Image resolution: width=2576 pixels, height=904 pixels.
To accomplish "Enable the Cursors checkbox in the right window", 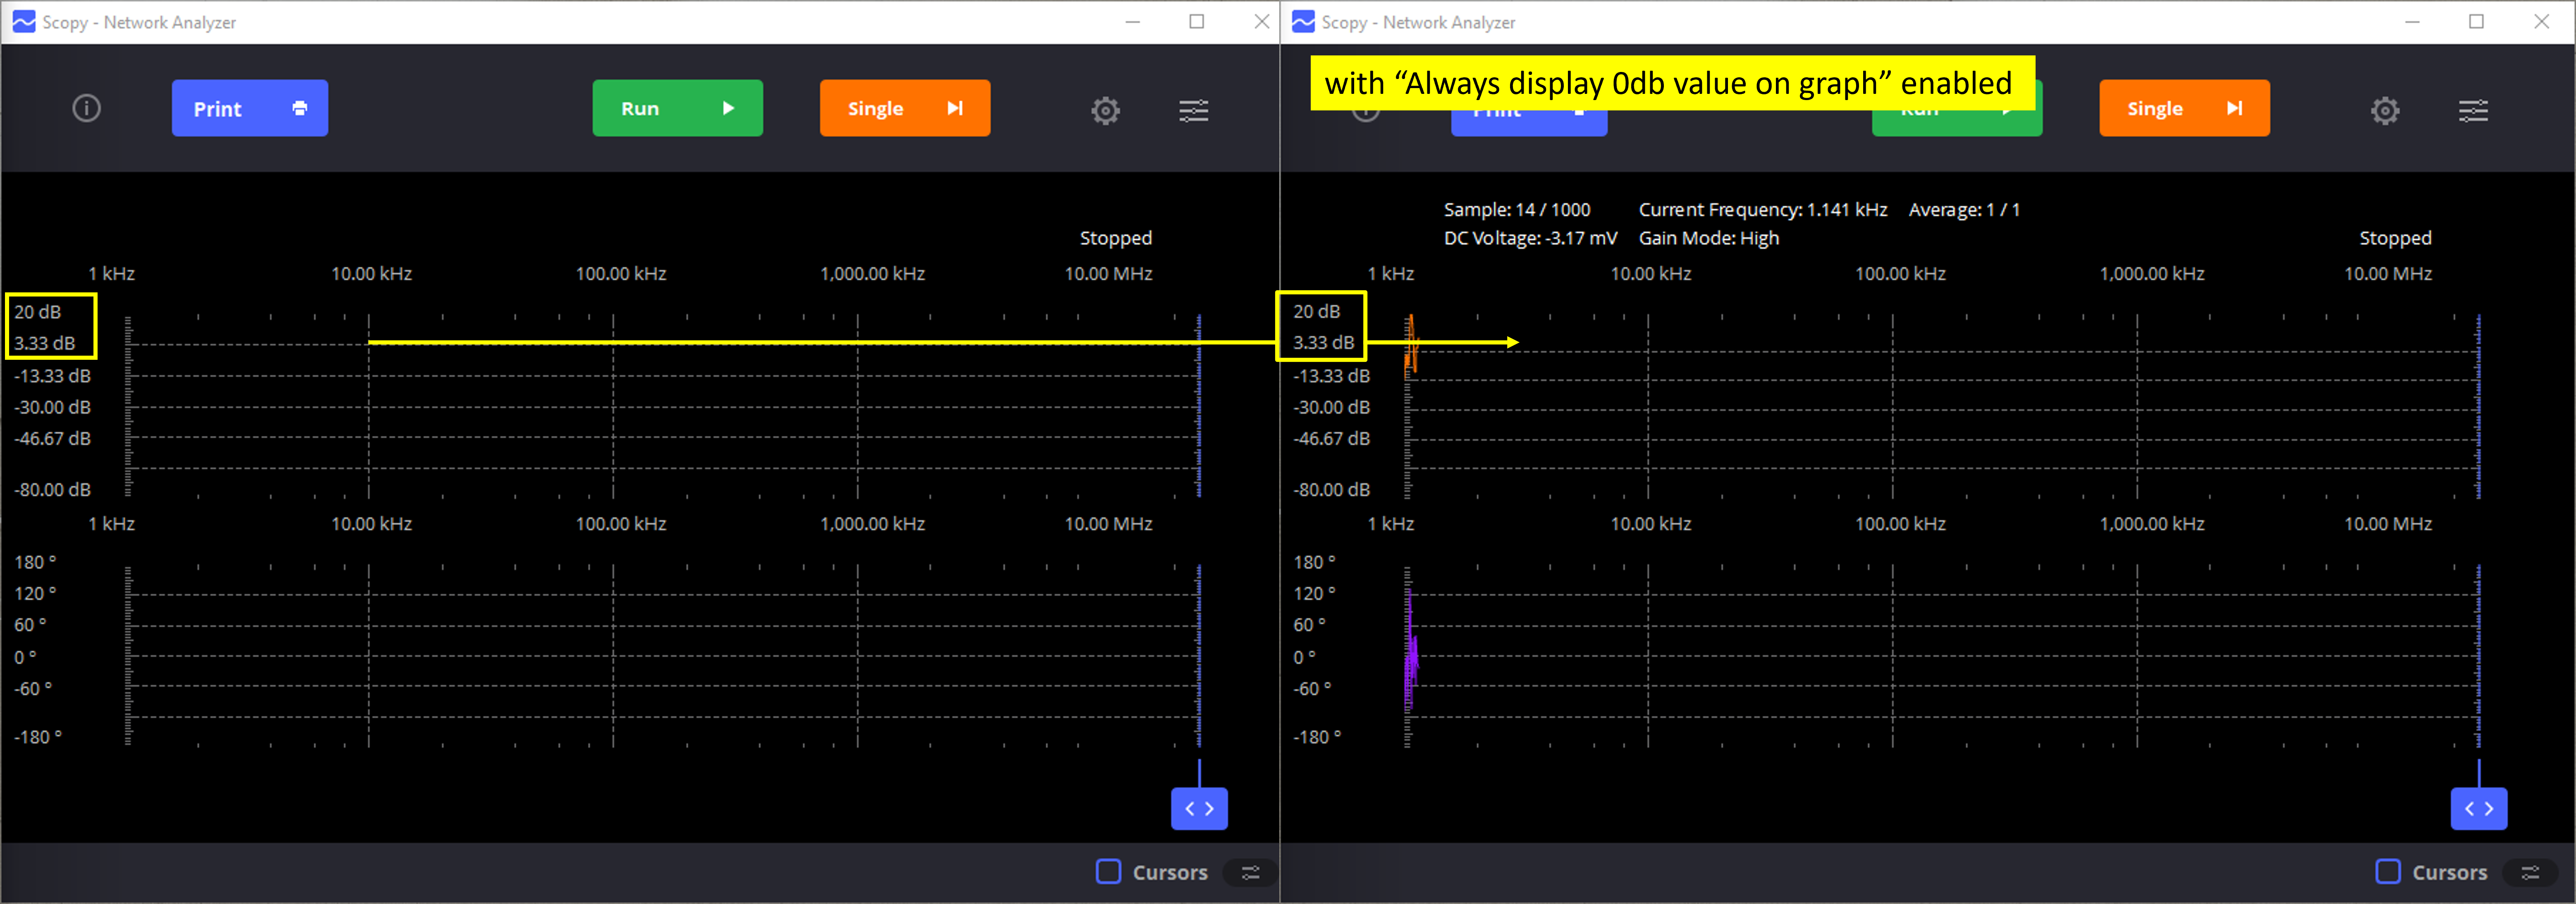I will [2387, 872].
